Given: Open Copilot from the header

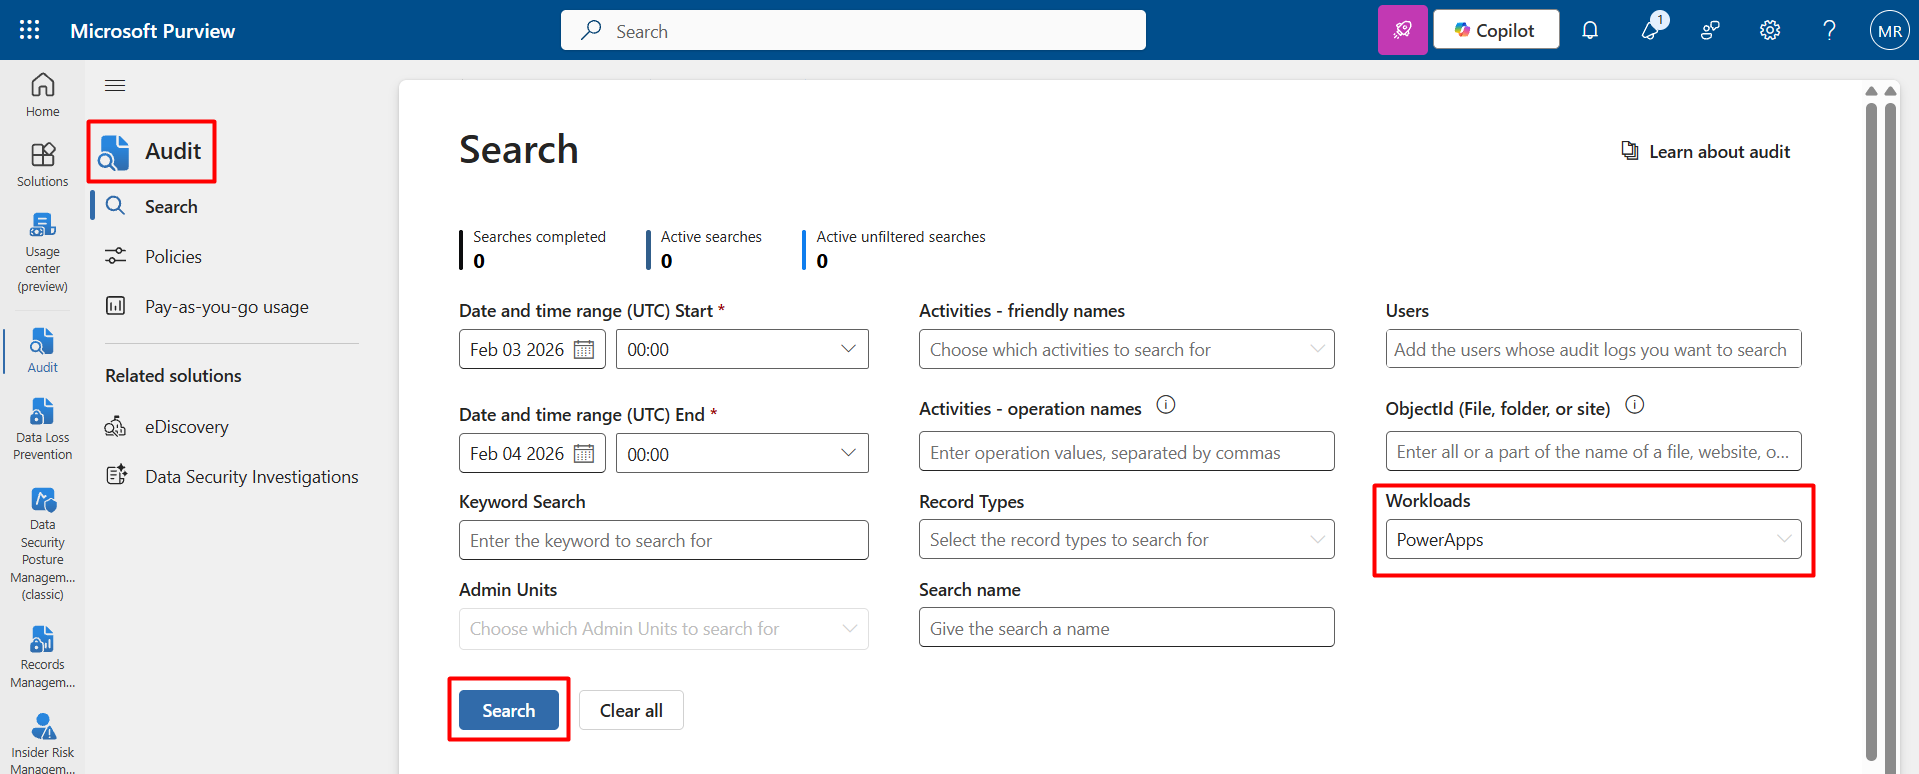Looking at the screenshot, I should [x=1495, y=30].
